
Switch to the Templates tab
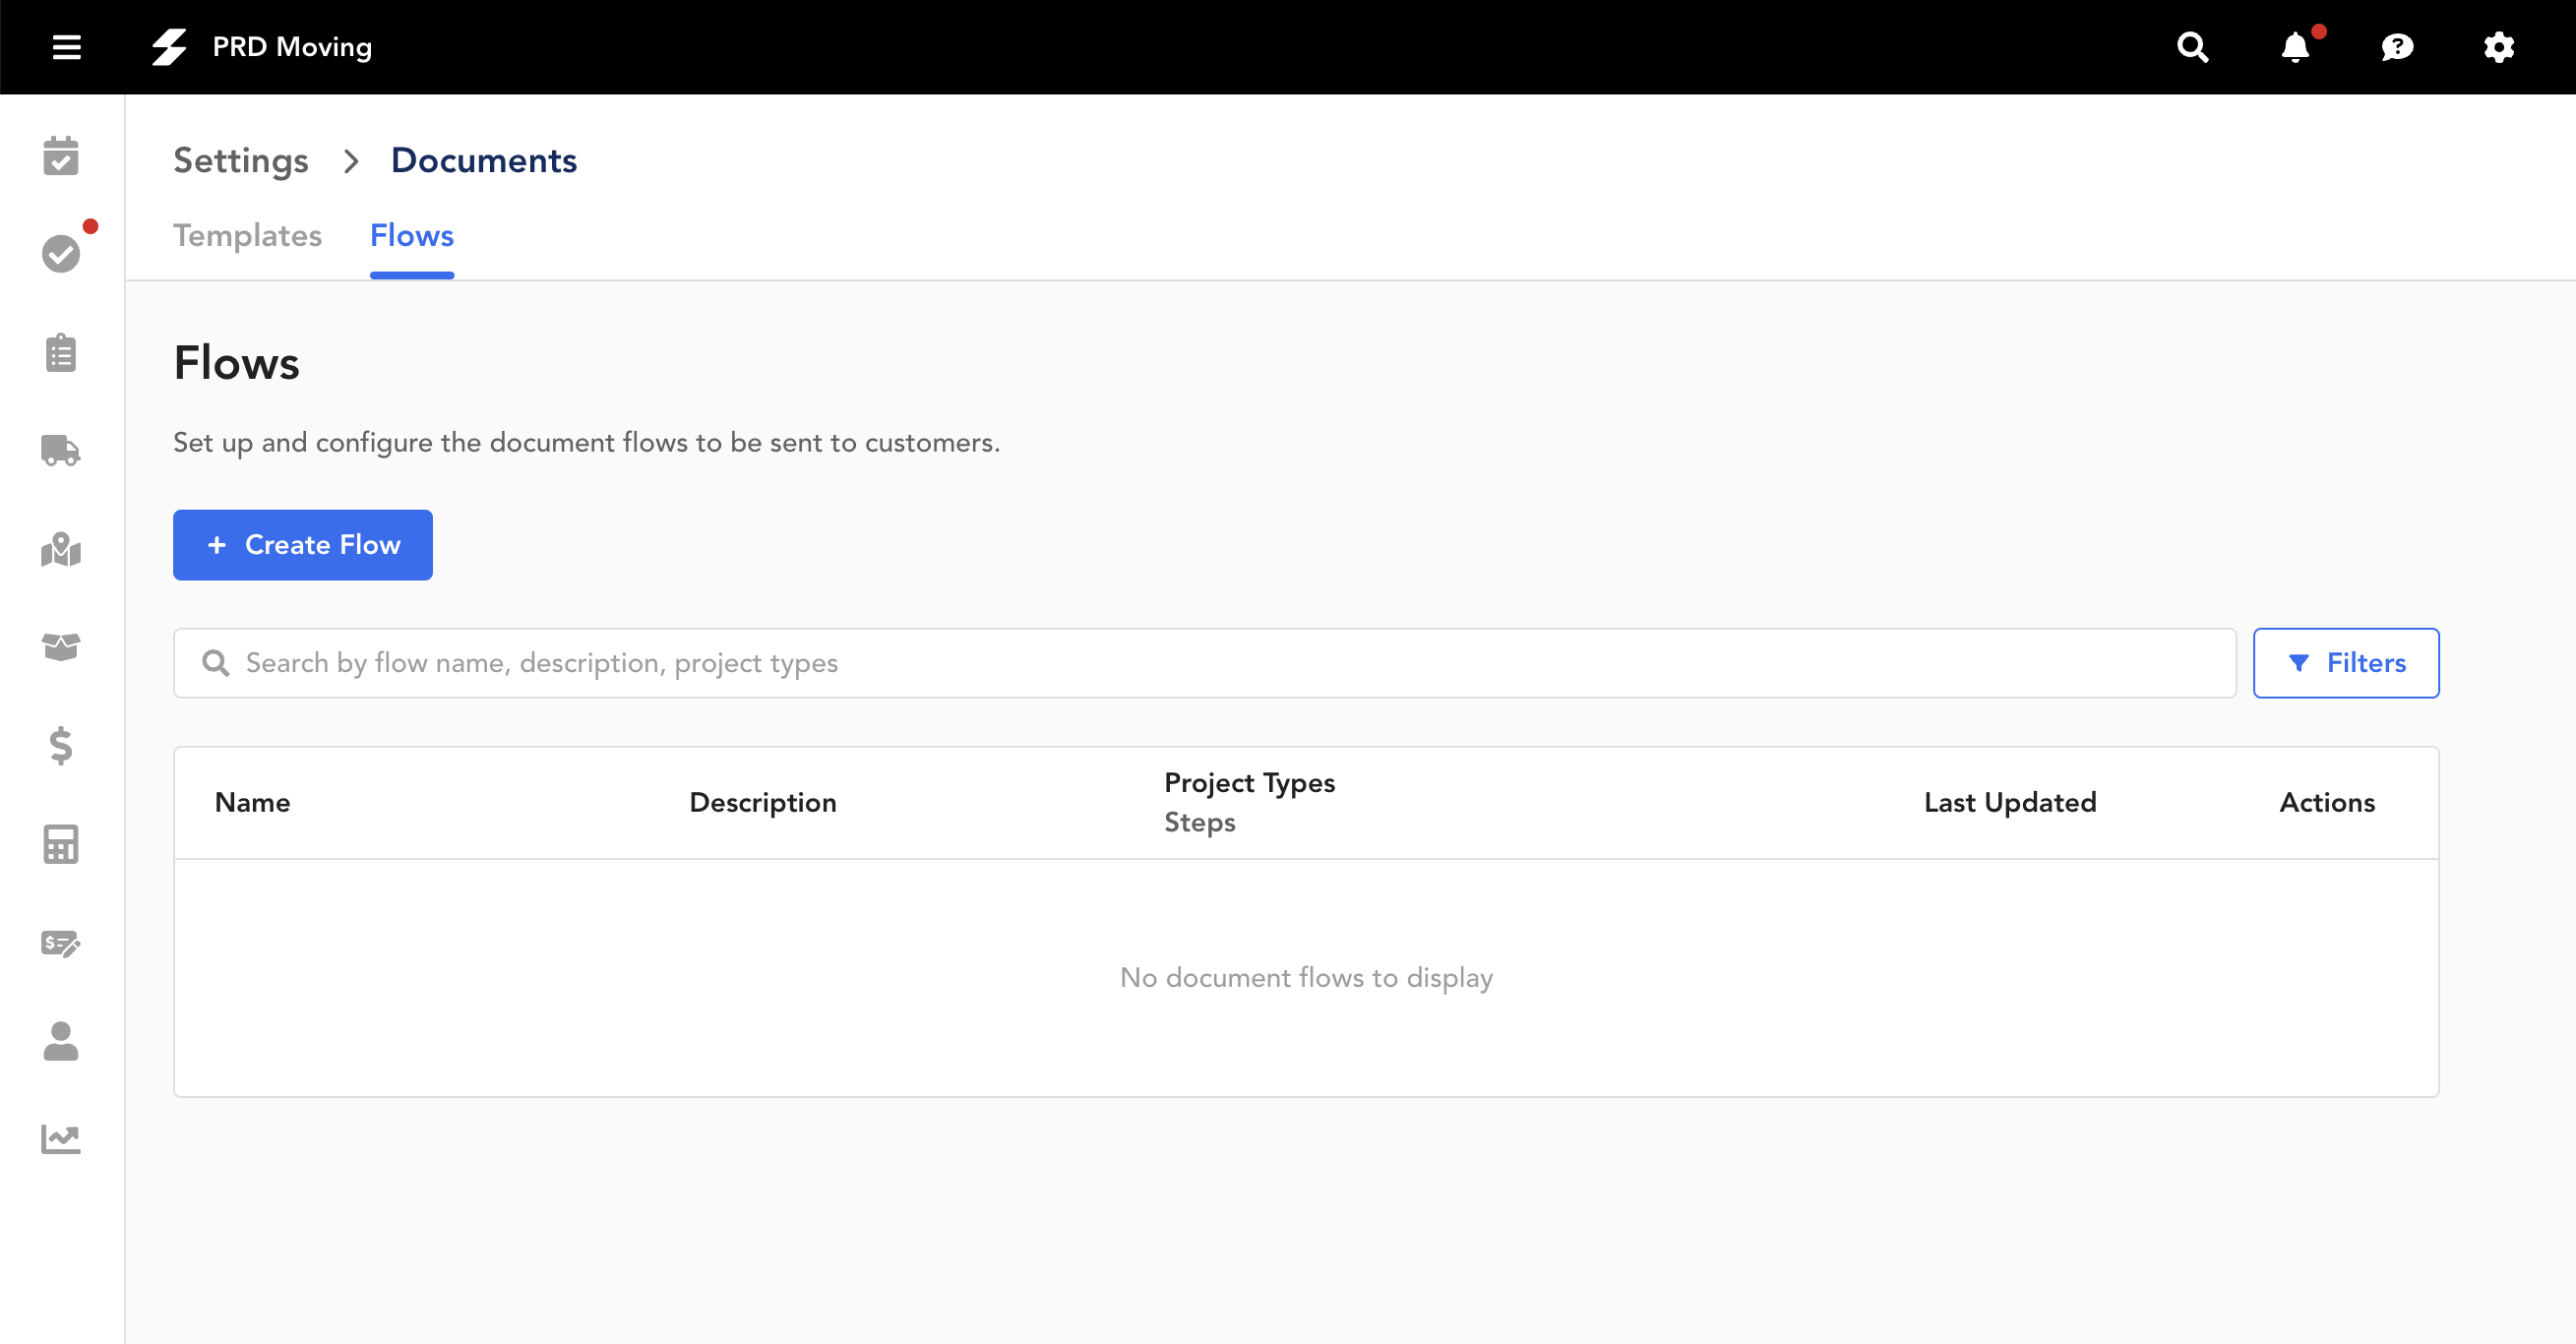click(x=247, y=235)
